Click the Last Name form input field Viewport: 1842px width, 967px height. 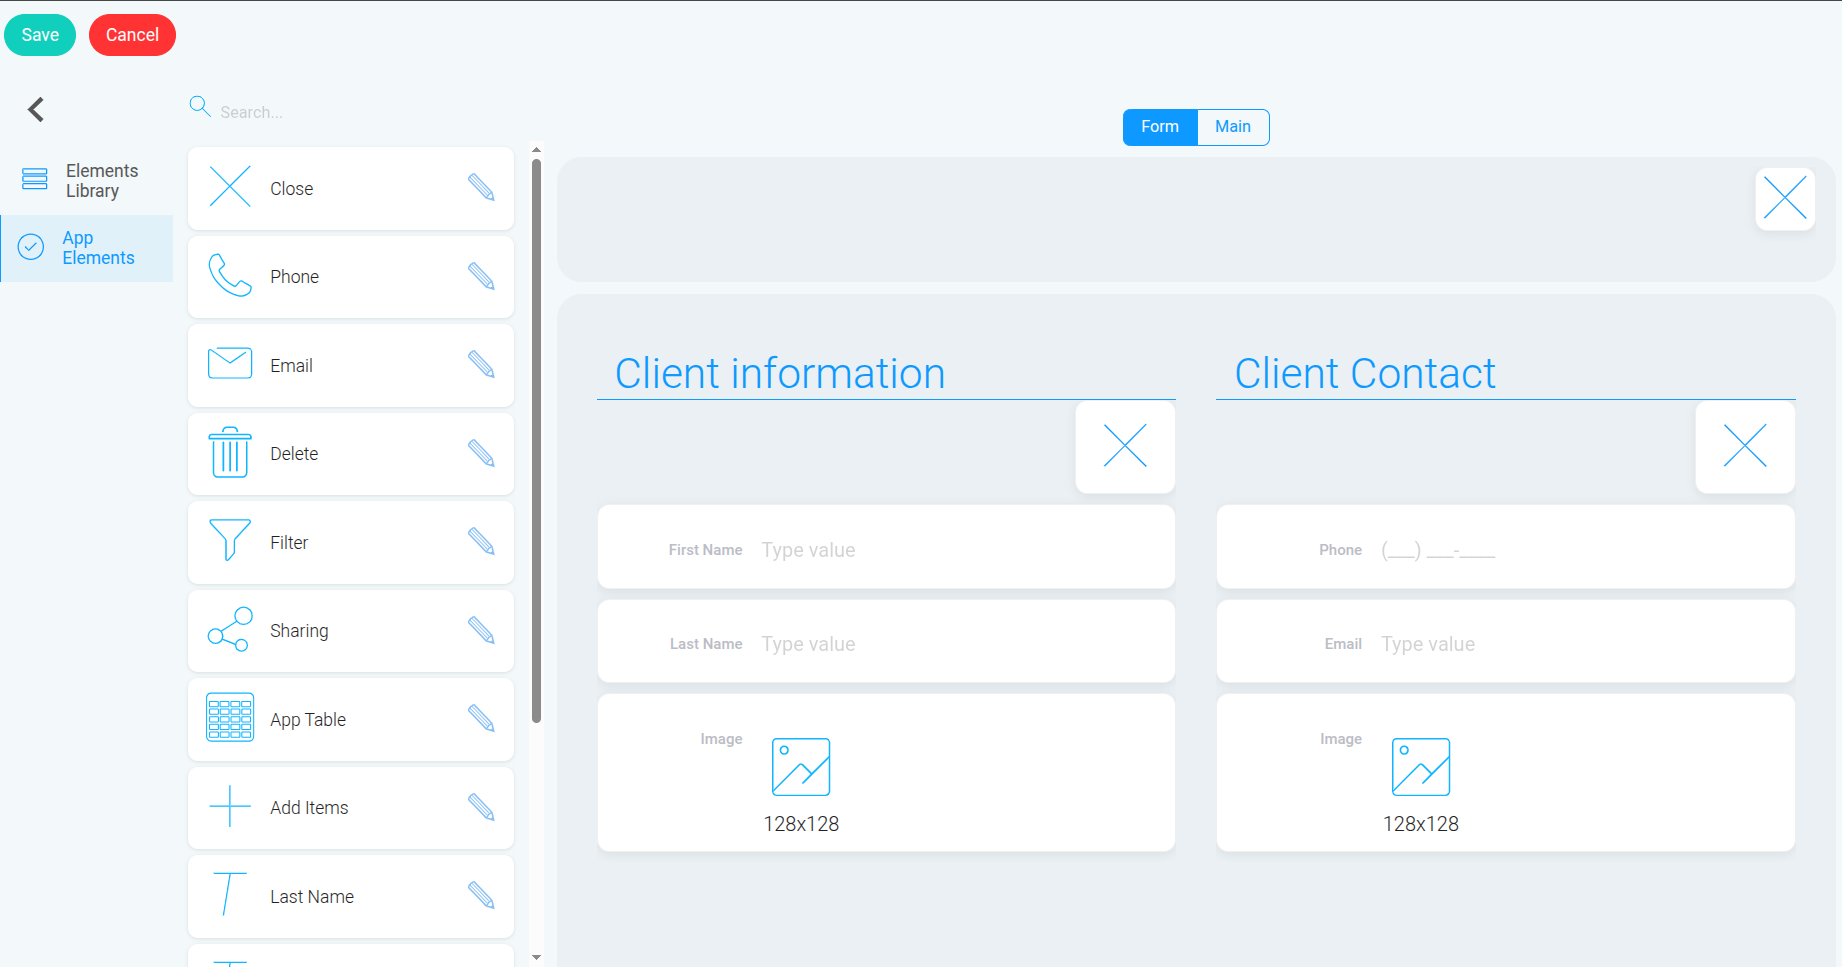pyautogui.click(x=886, y=641)
